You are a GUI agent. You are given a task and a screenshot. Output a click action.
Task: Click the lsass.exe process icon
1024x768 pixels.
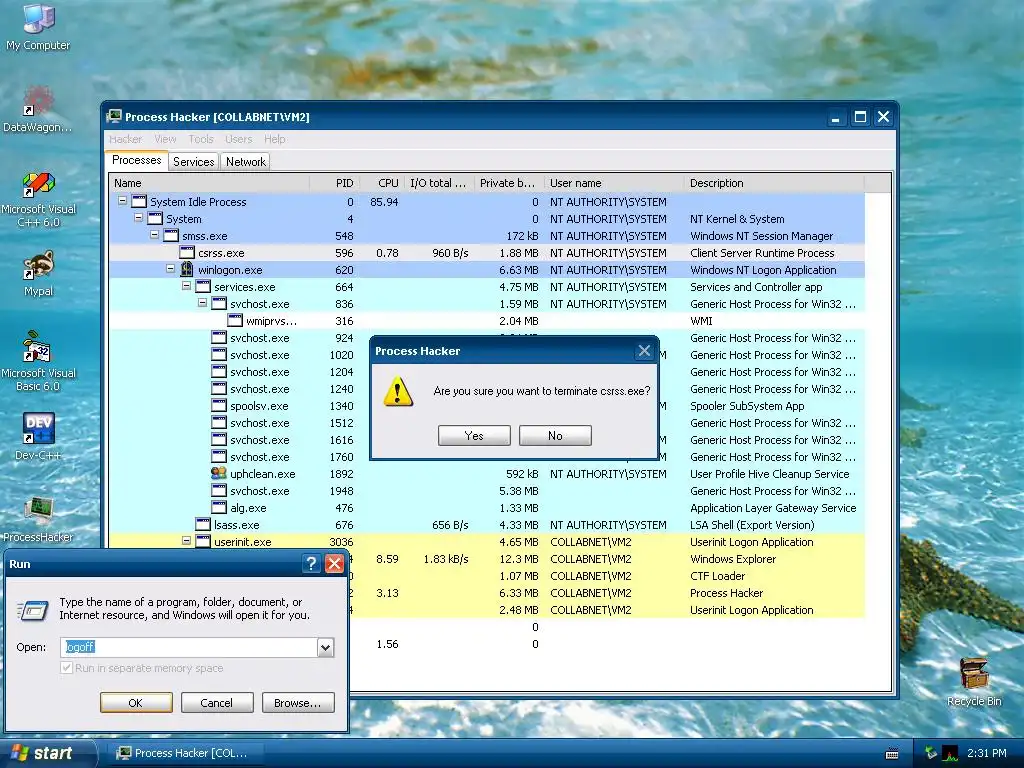(x=203, y=524)
